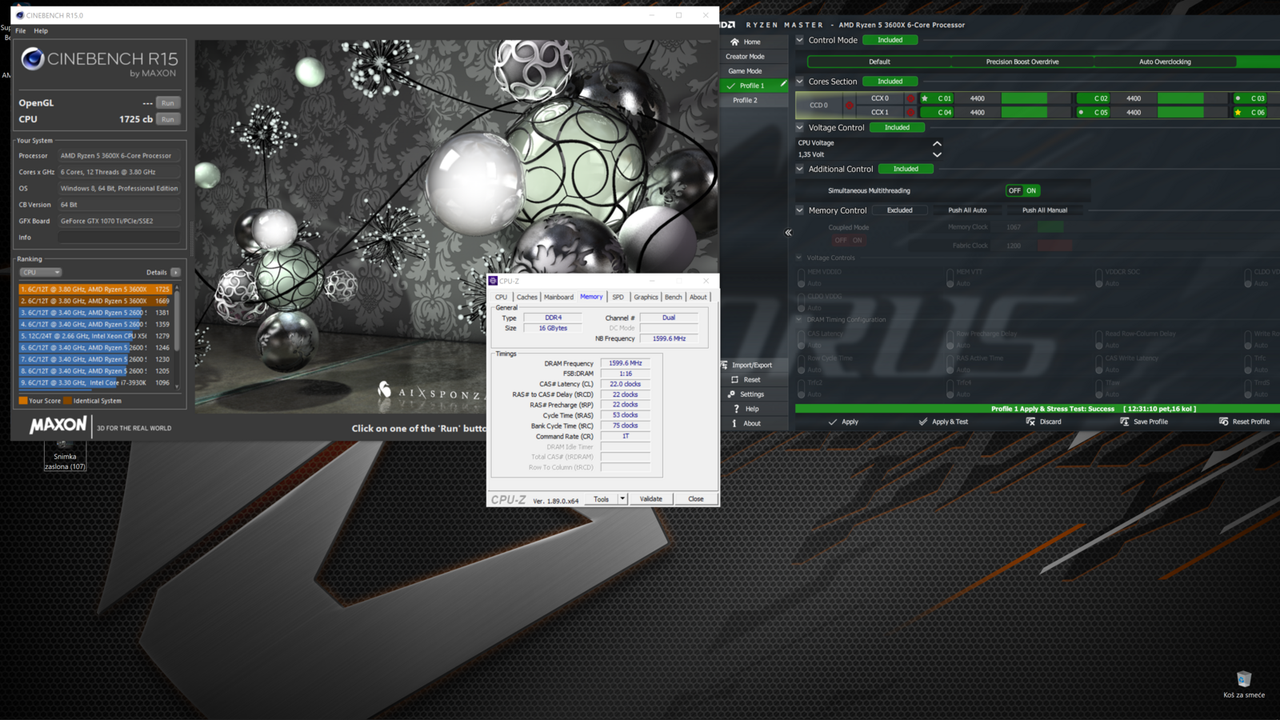Toggle Simultaneous Multithreading OFF
Viewport: 1280px width, 720px height.
1014,190
